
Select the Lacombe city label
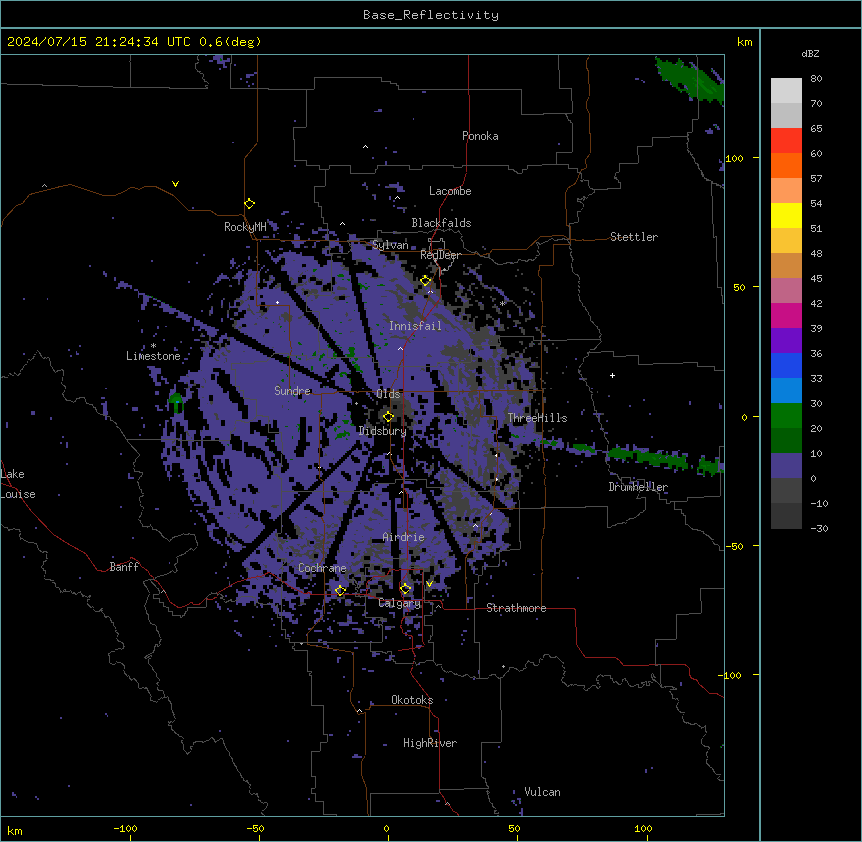coord(450,191)
